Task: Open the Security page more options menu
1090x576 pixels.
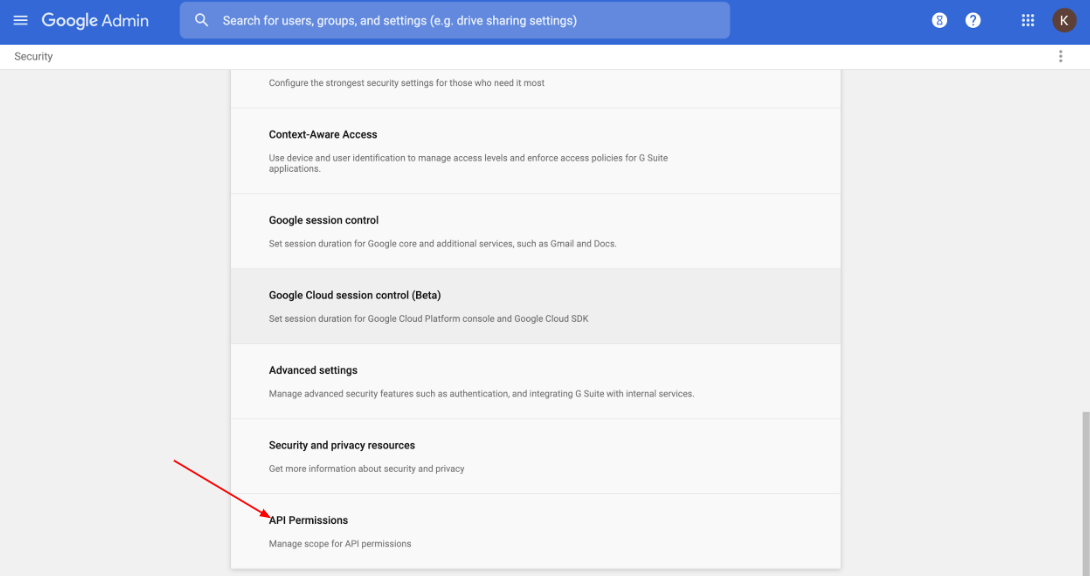Action: 1061,57
